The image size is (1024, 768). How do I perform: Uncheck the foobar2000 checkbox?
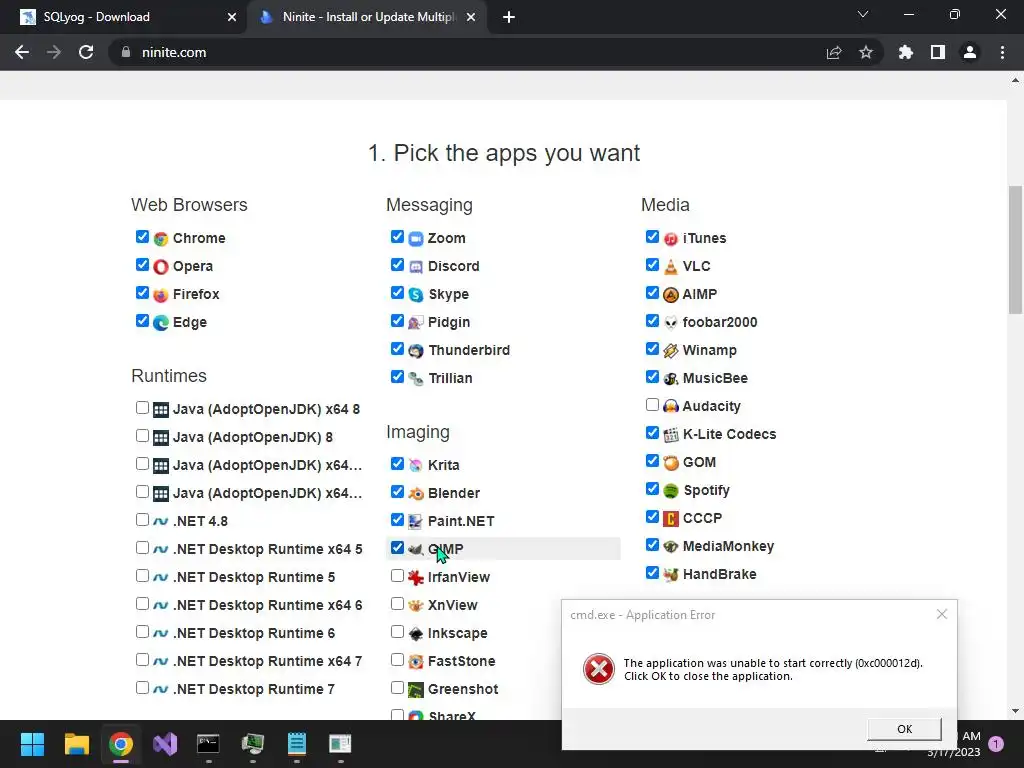pos(652,320)
